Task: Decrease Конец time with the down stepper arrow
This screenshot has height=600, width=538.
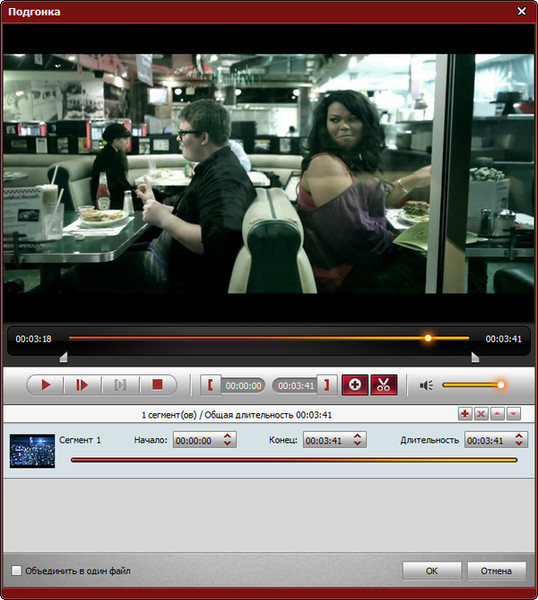Action: click(357, 443)
